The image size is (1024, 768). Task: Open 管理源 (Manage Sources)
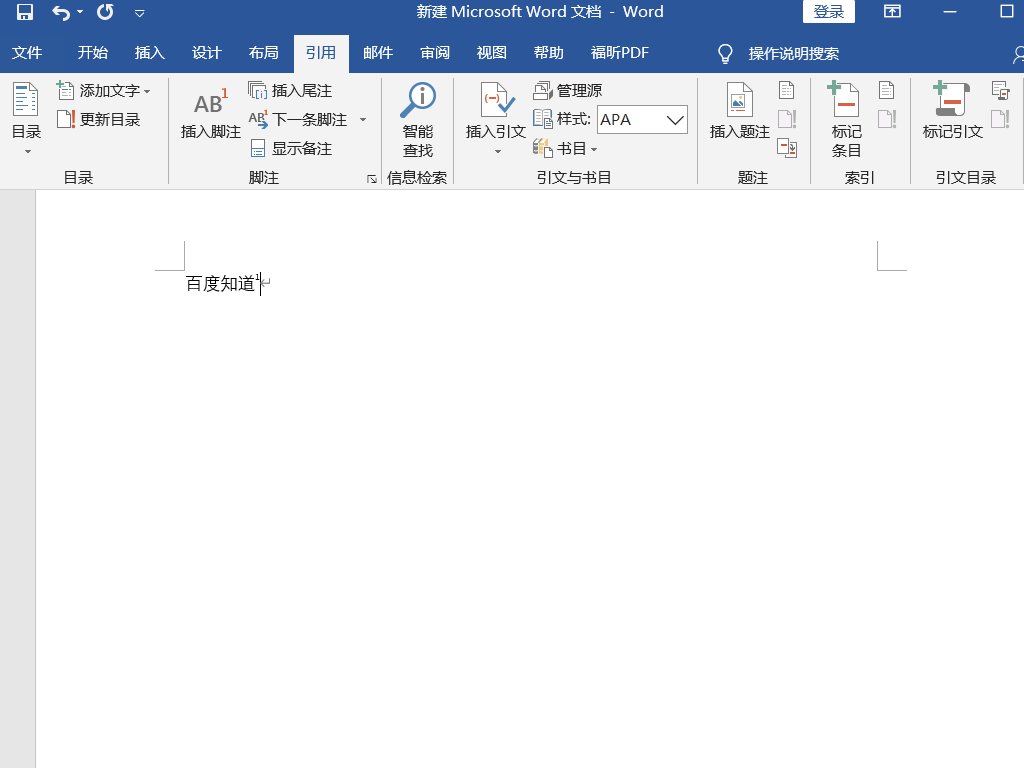(x=570, y=90)
